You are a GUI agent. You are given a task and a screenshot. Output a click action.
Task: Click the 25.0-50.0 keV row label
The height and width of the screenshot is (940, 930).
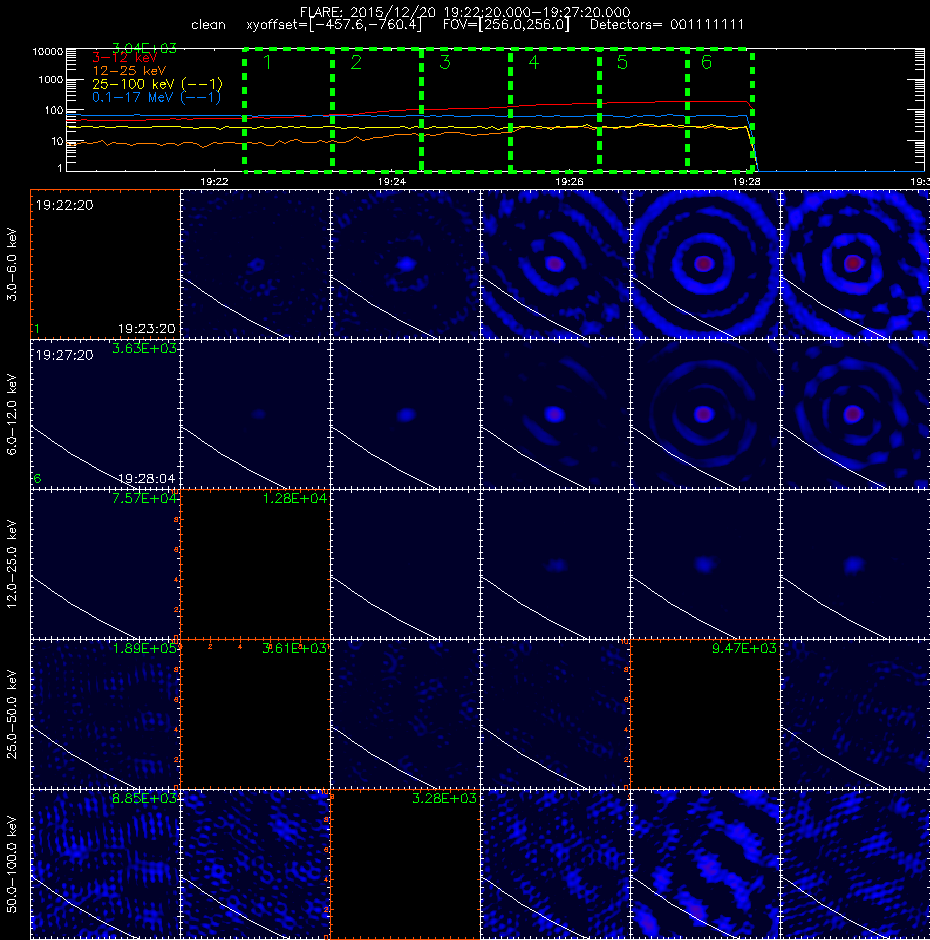point(11,714)
